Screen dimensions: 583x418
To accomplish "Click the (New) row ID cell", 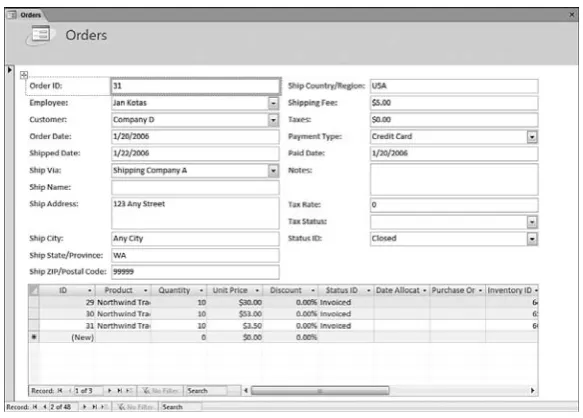I will coord(67,337).
